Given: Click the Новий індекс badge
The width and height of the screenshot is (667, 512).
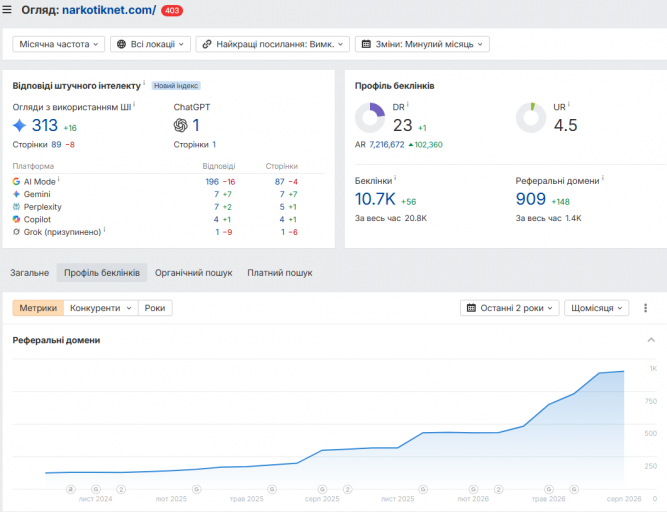Looking at the screenshot, I should [176, 85].
